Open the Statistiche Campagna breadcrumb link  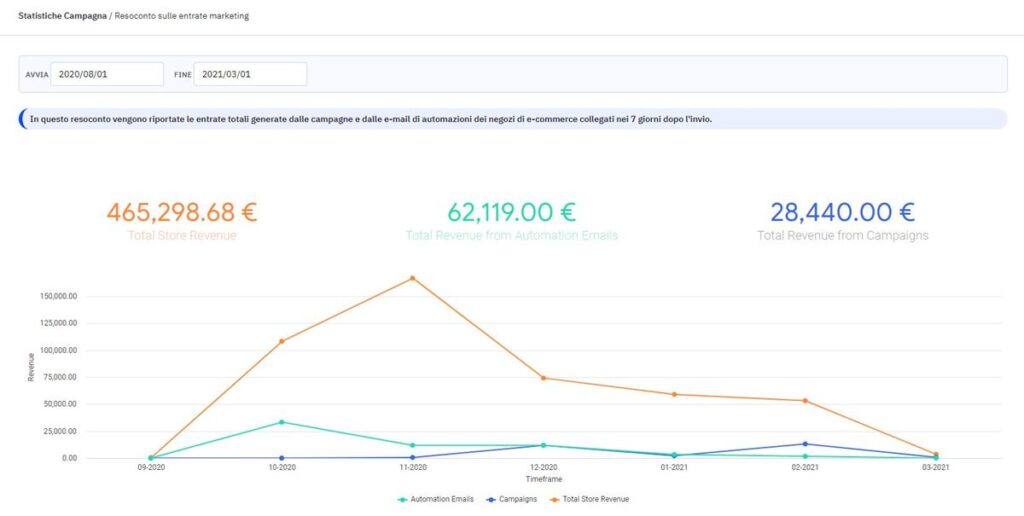pos(61,17)
